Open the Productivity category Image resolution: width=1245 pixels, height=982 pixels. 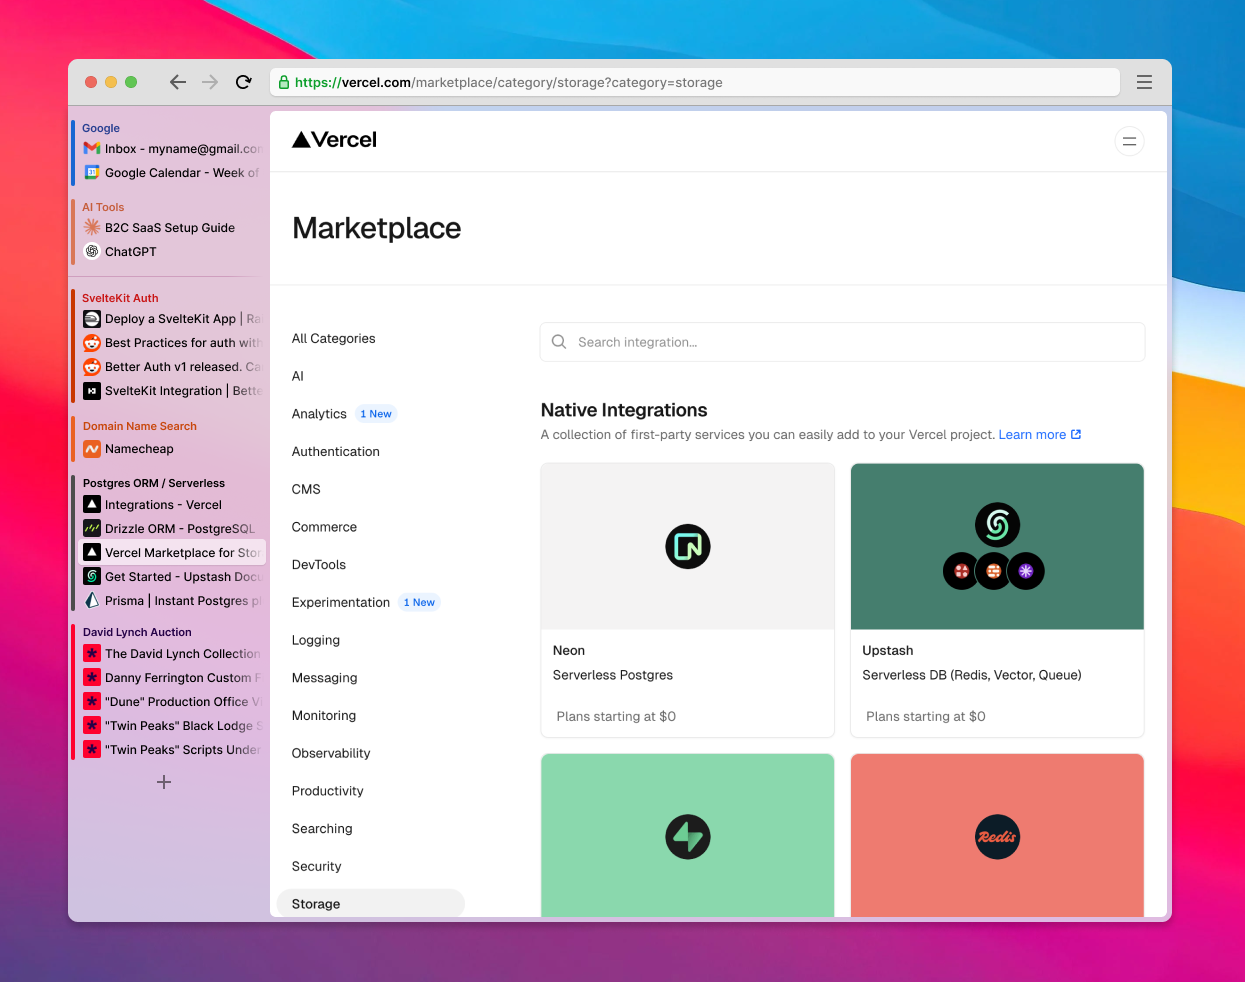click(328, 791)
